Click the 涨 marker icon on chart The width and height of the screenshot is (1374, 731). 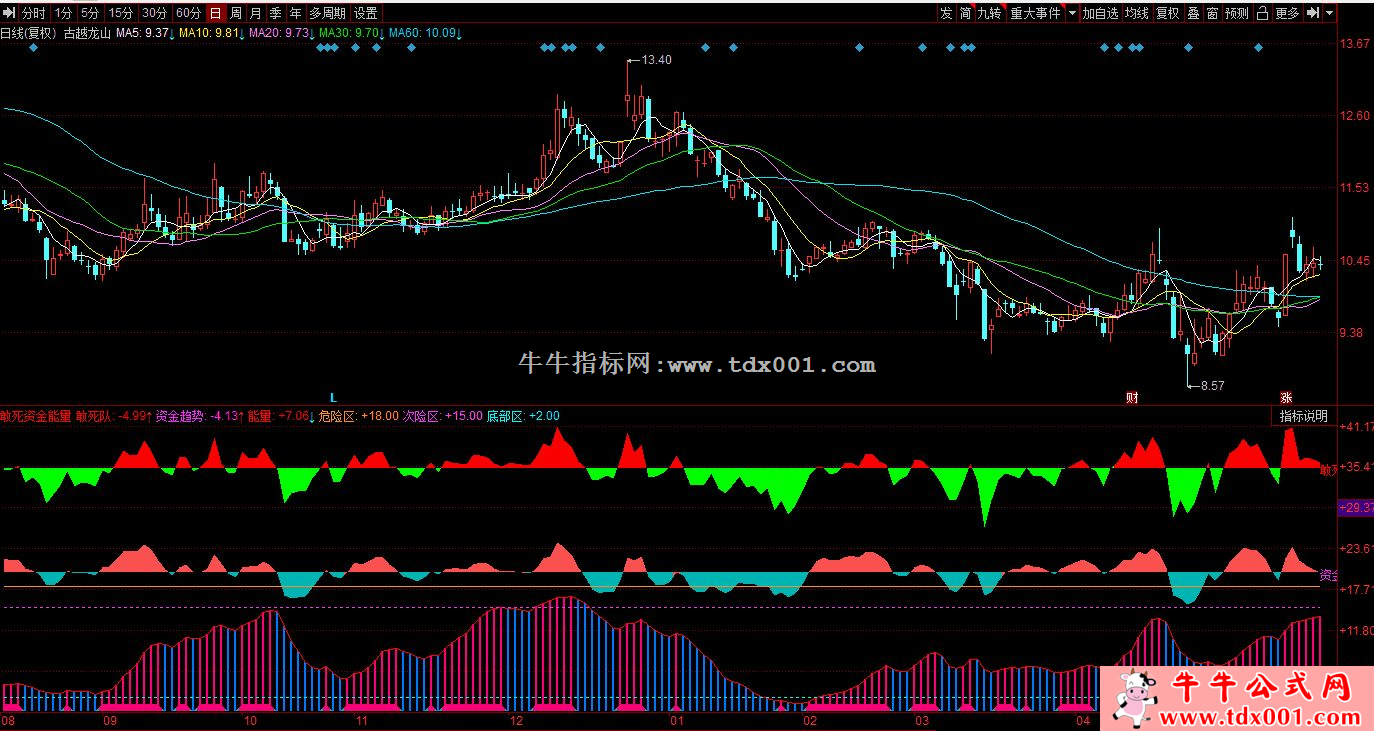1286,397
